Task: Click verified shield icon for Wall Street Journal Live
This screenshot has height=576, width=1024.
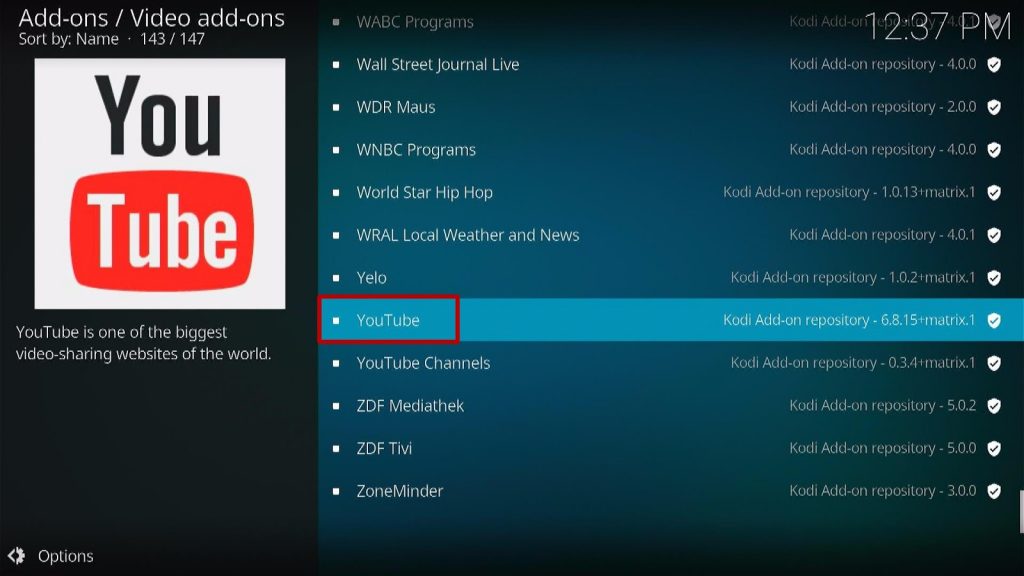Action: coord(994,65)
